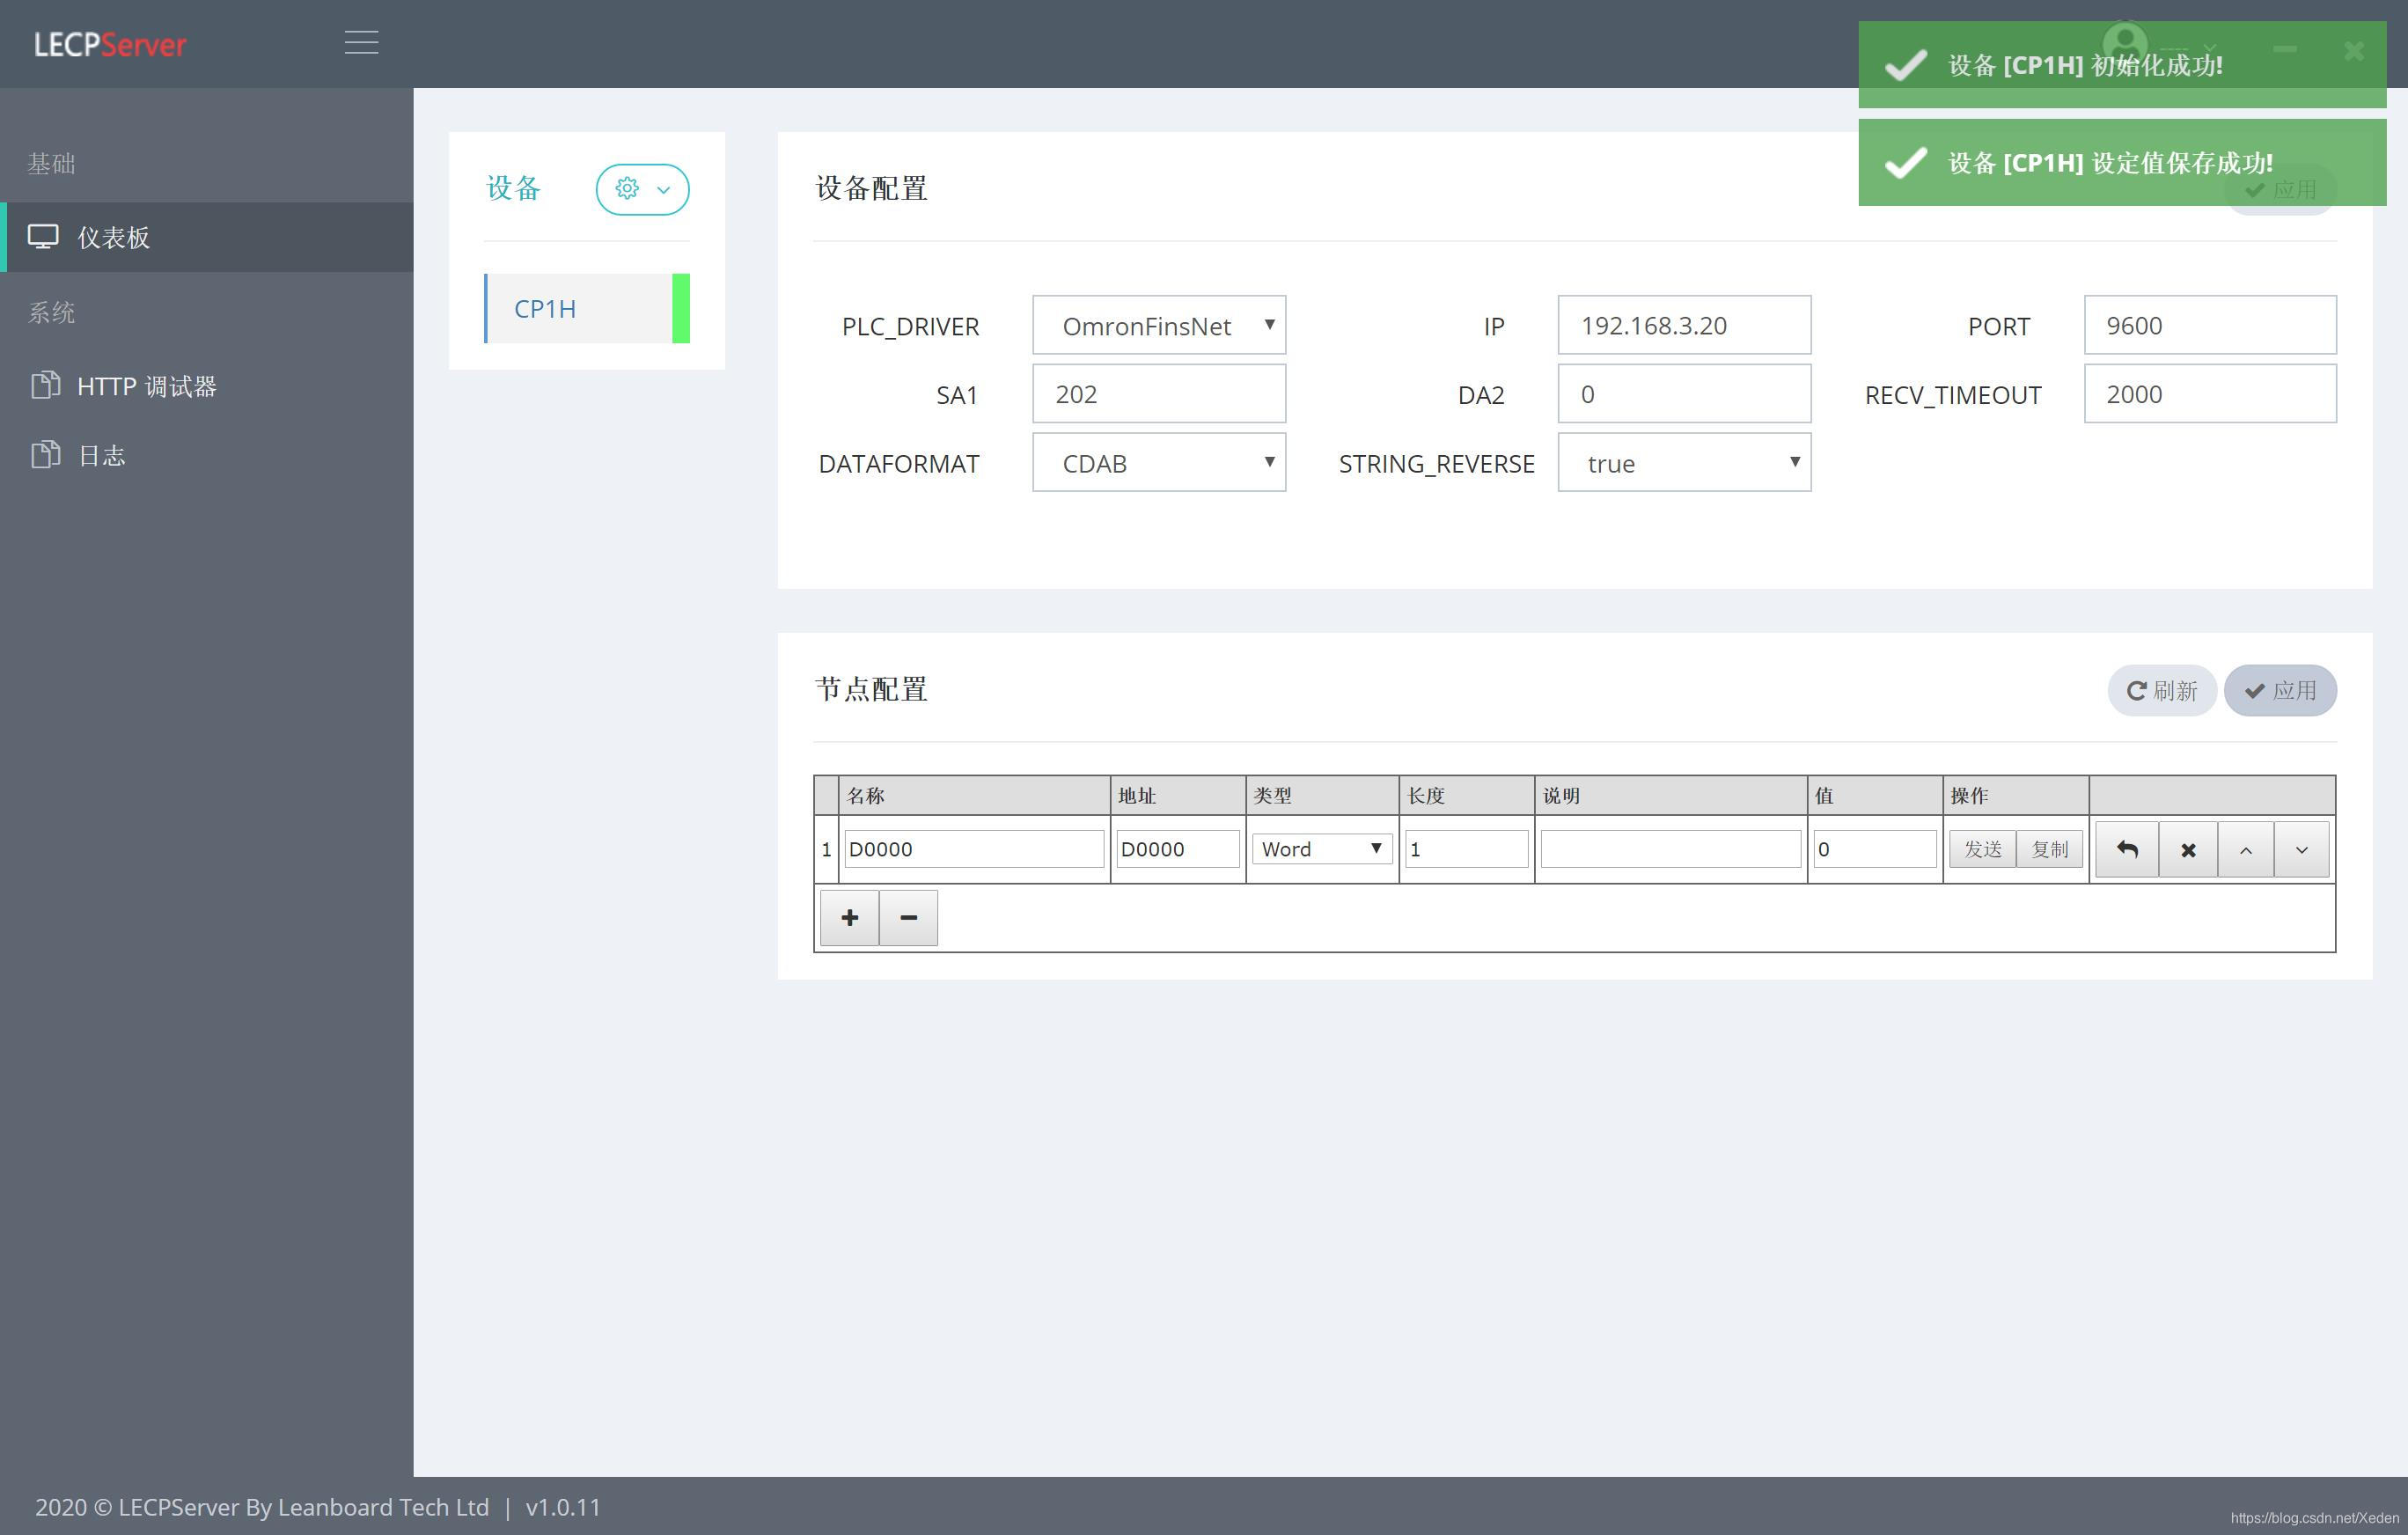
Task: Click the LECPServer hamburger menu icon
Action: pyautogui.click(x=362, y=42)
